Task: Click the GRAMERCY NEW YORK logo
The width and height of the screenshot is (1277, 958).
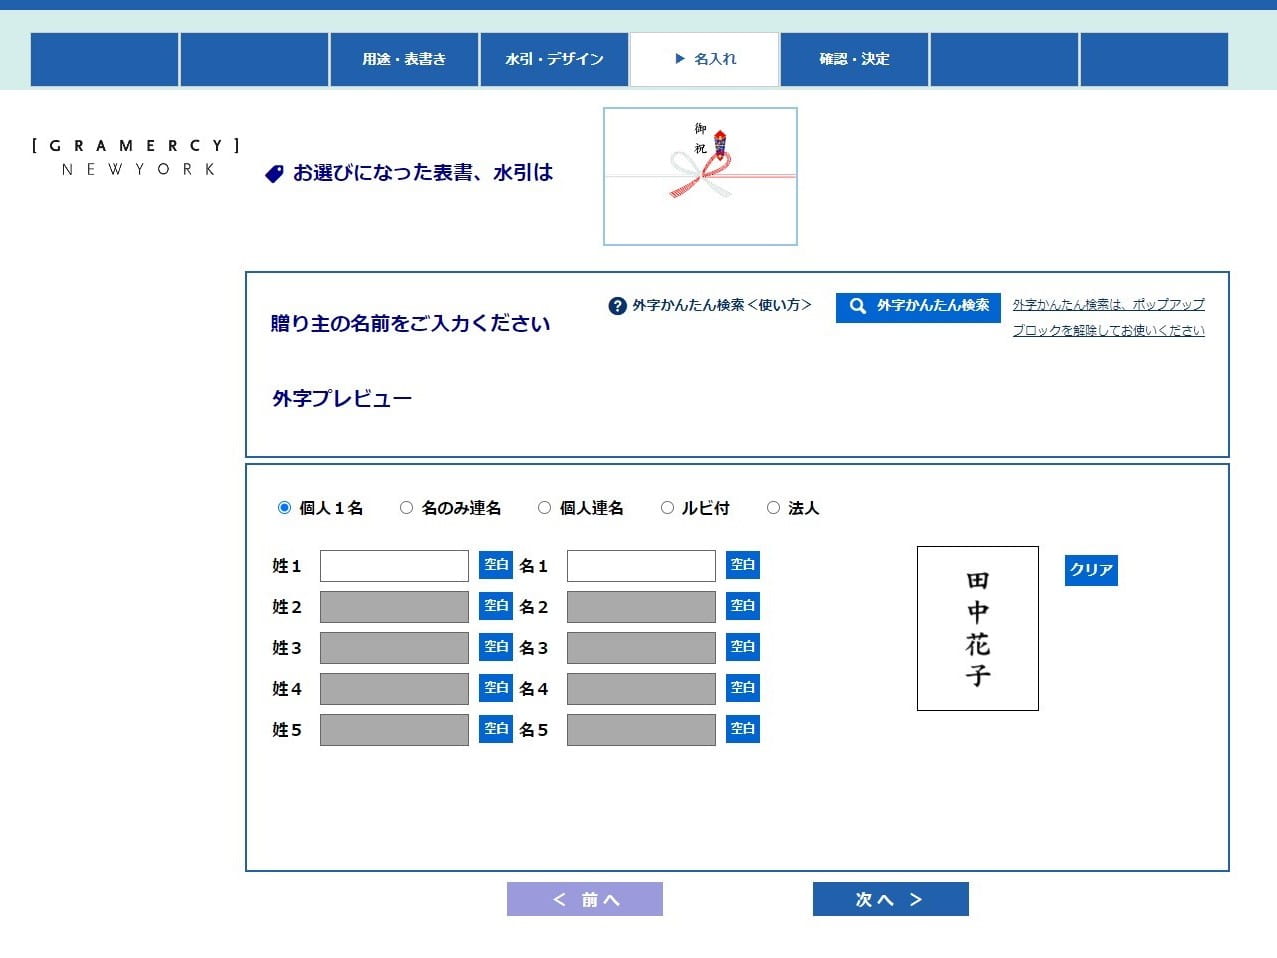Action: click(x=136, y=157)
